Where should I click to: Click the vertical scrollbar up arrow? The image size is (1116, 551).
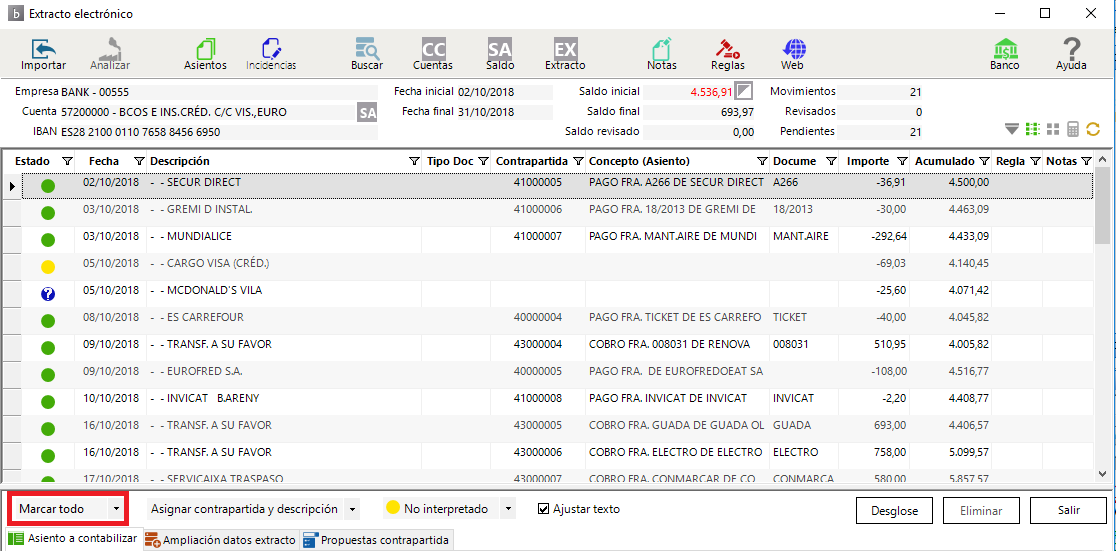pos(1102,162)
